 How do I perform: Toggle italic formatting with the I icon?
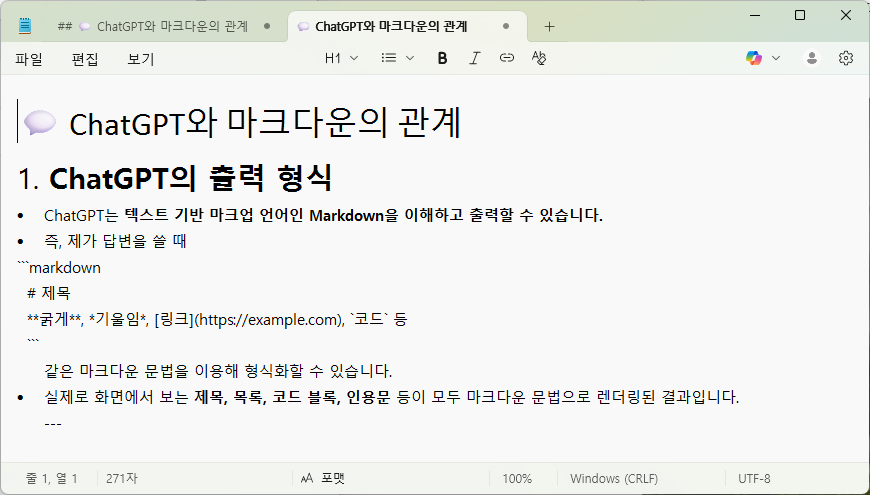[x=474, y=58]
